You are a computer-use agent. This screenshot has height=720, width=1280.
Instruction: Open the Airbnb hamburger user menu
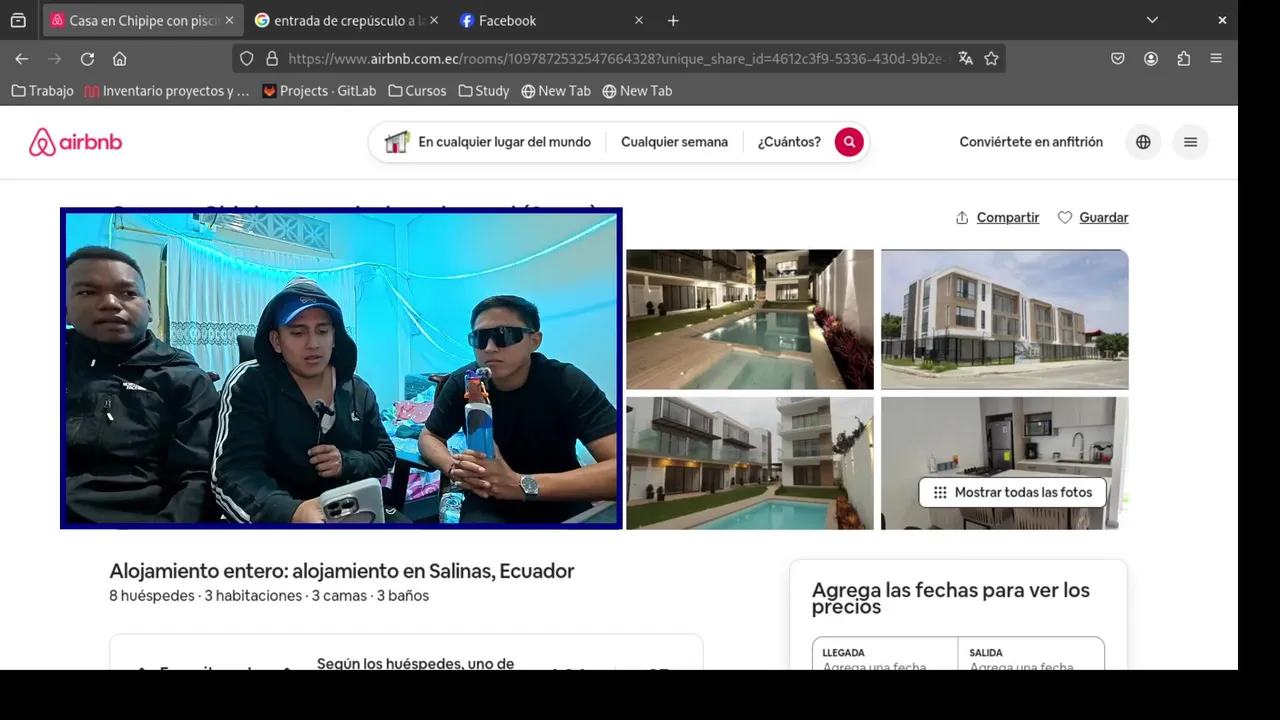point(1190,142)
